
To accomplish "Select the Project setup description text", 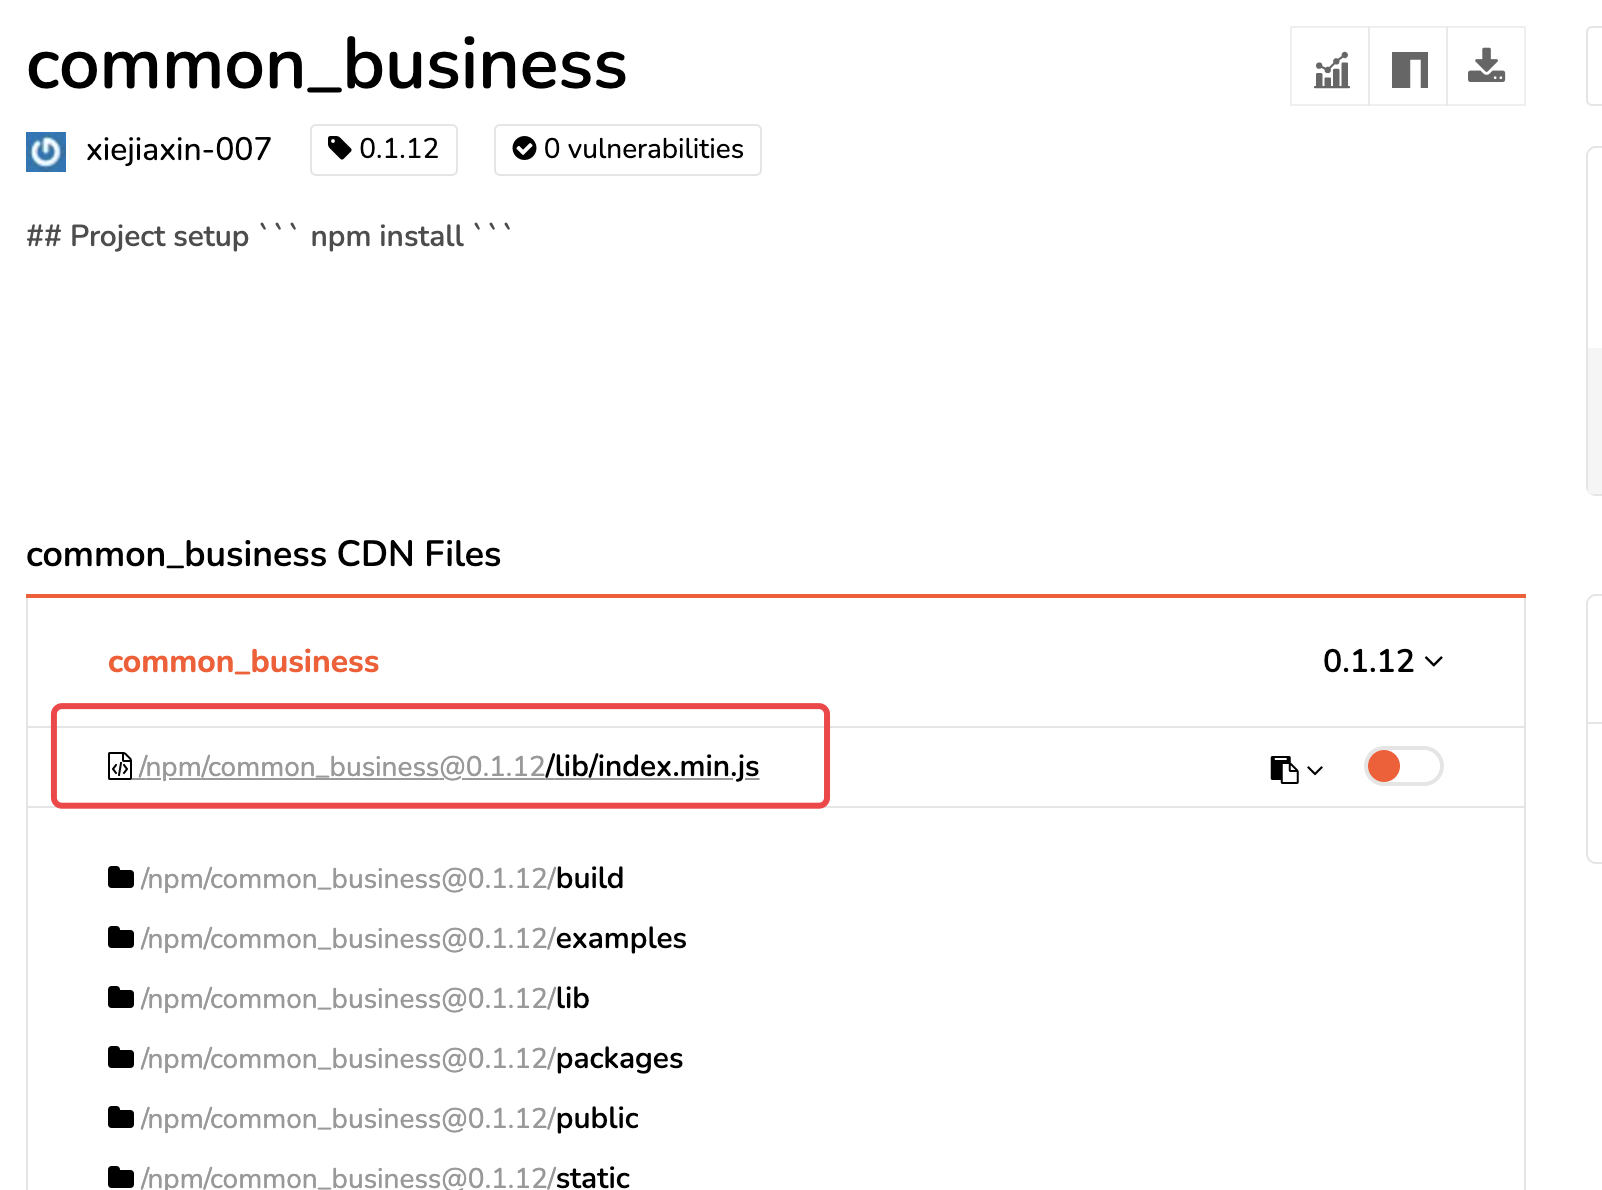I will tap(269, 236).
